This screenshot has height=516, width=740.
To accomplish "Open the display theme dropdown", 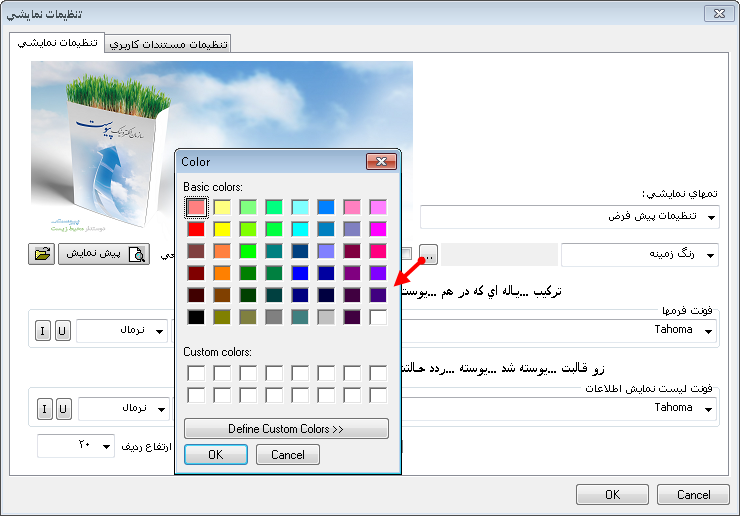I will click(x=711, y=217).
